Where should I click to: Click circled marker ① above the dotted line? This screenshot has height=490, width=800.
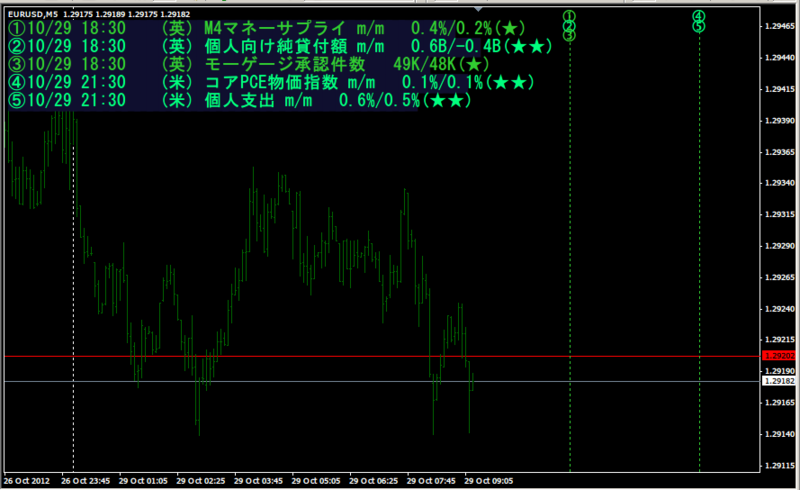click(x=569, y=17)
